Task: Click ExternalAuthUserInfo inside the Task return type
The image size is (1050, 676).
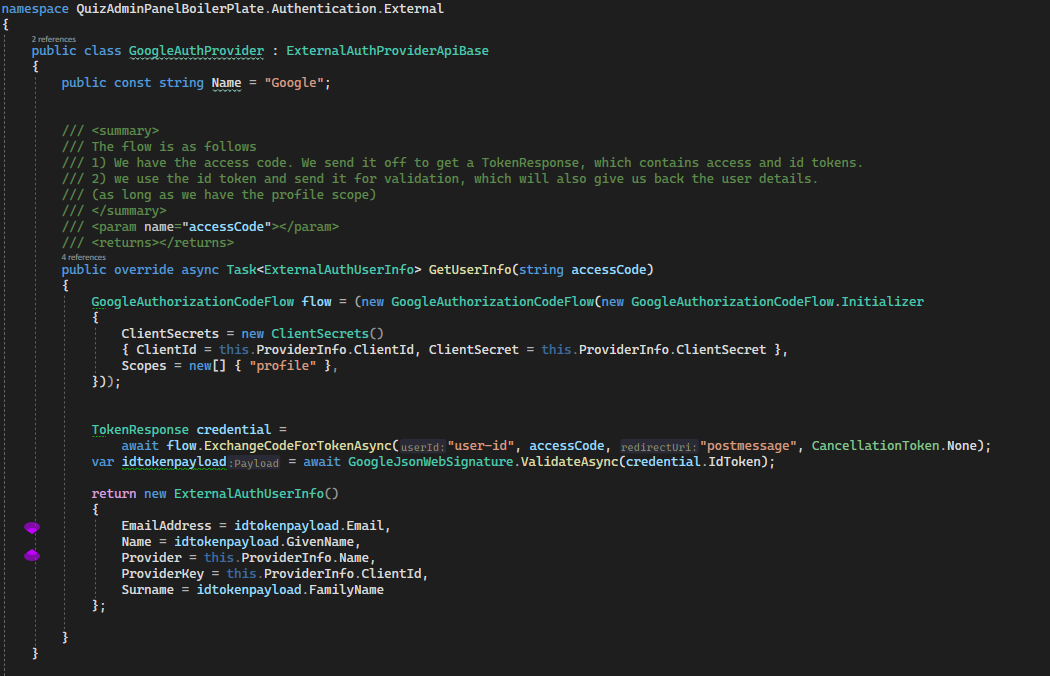Action: click(x=339, y=270)
